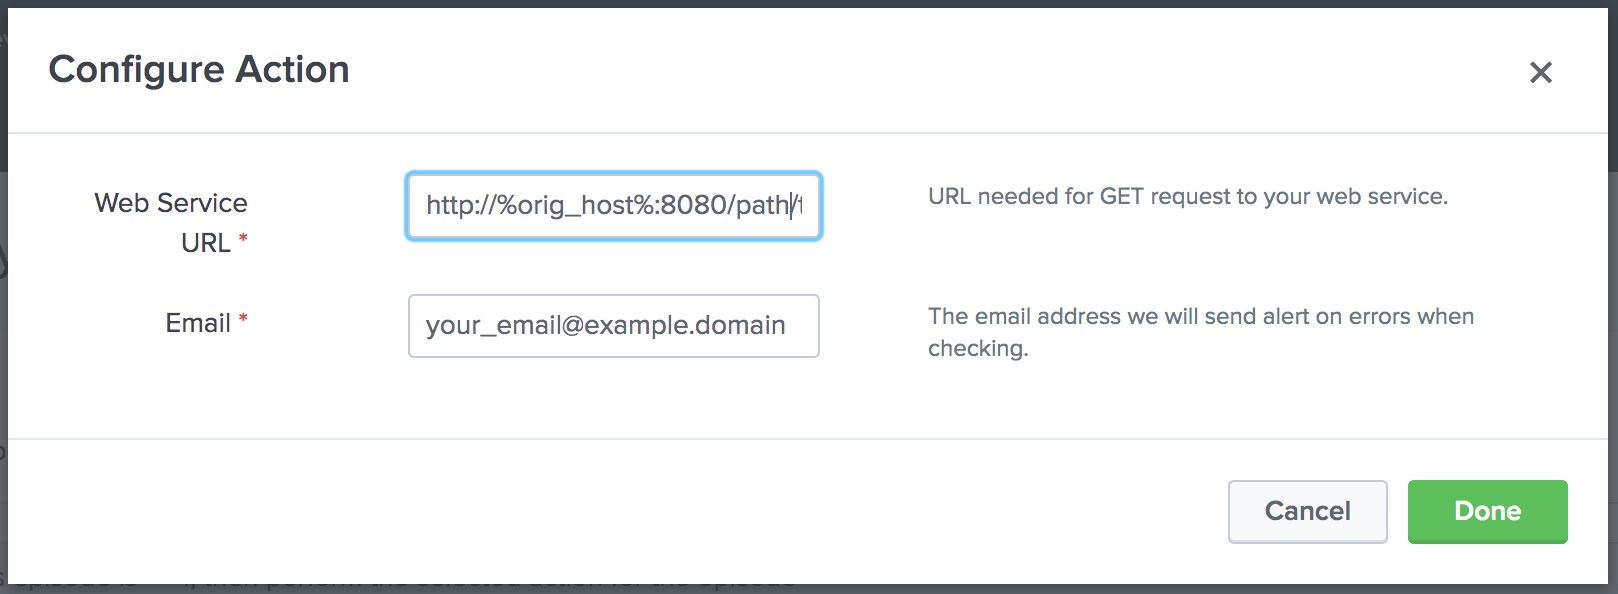Click into the Email input field
The width and height of the screenshot is (1618, 594).
[x=613, y=326]
